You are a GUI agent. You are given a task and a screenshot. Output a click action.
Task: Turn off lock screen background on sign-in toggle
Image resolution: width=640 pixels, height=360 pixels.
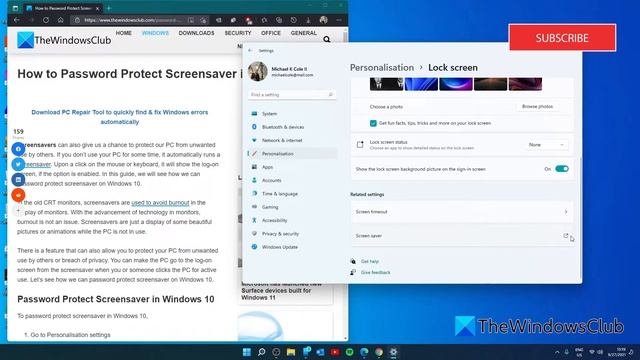click(562, 169)
